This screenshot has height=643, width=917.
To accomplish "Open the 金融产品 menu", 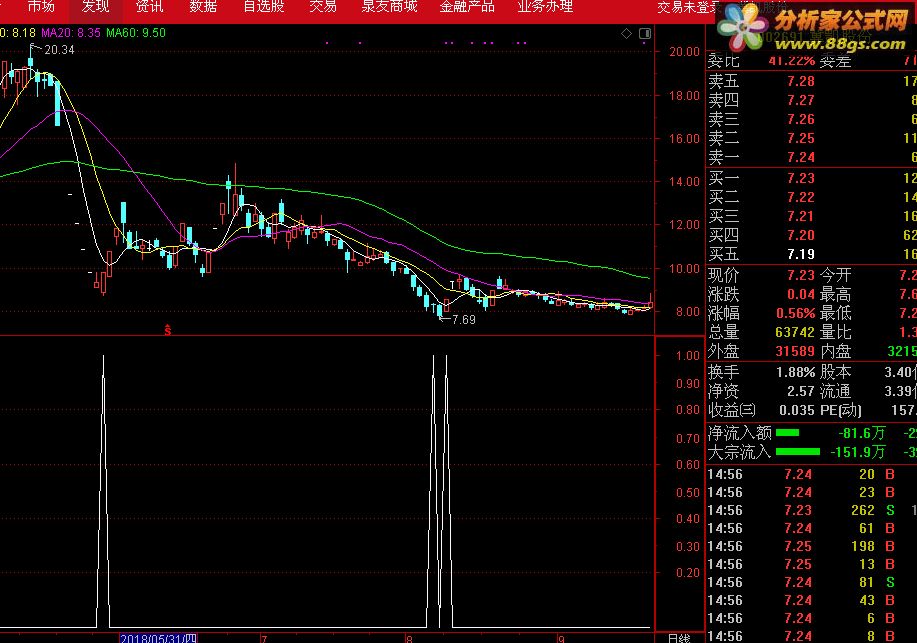I will (467, 7).
